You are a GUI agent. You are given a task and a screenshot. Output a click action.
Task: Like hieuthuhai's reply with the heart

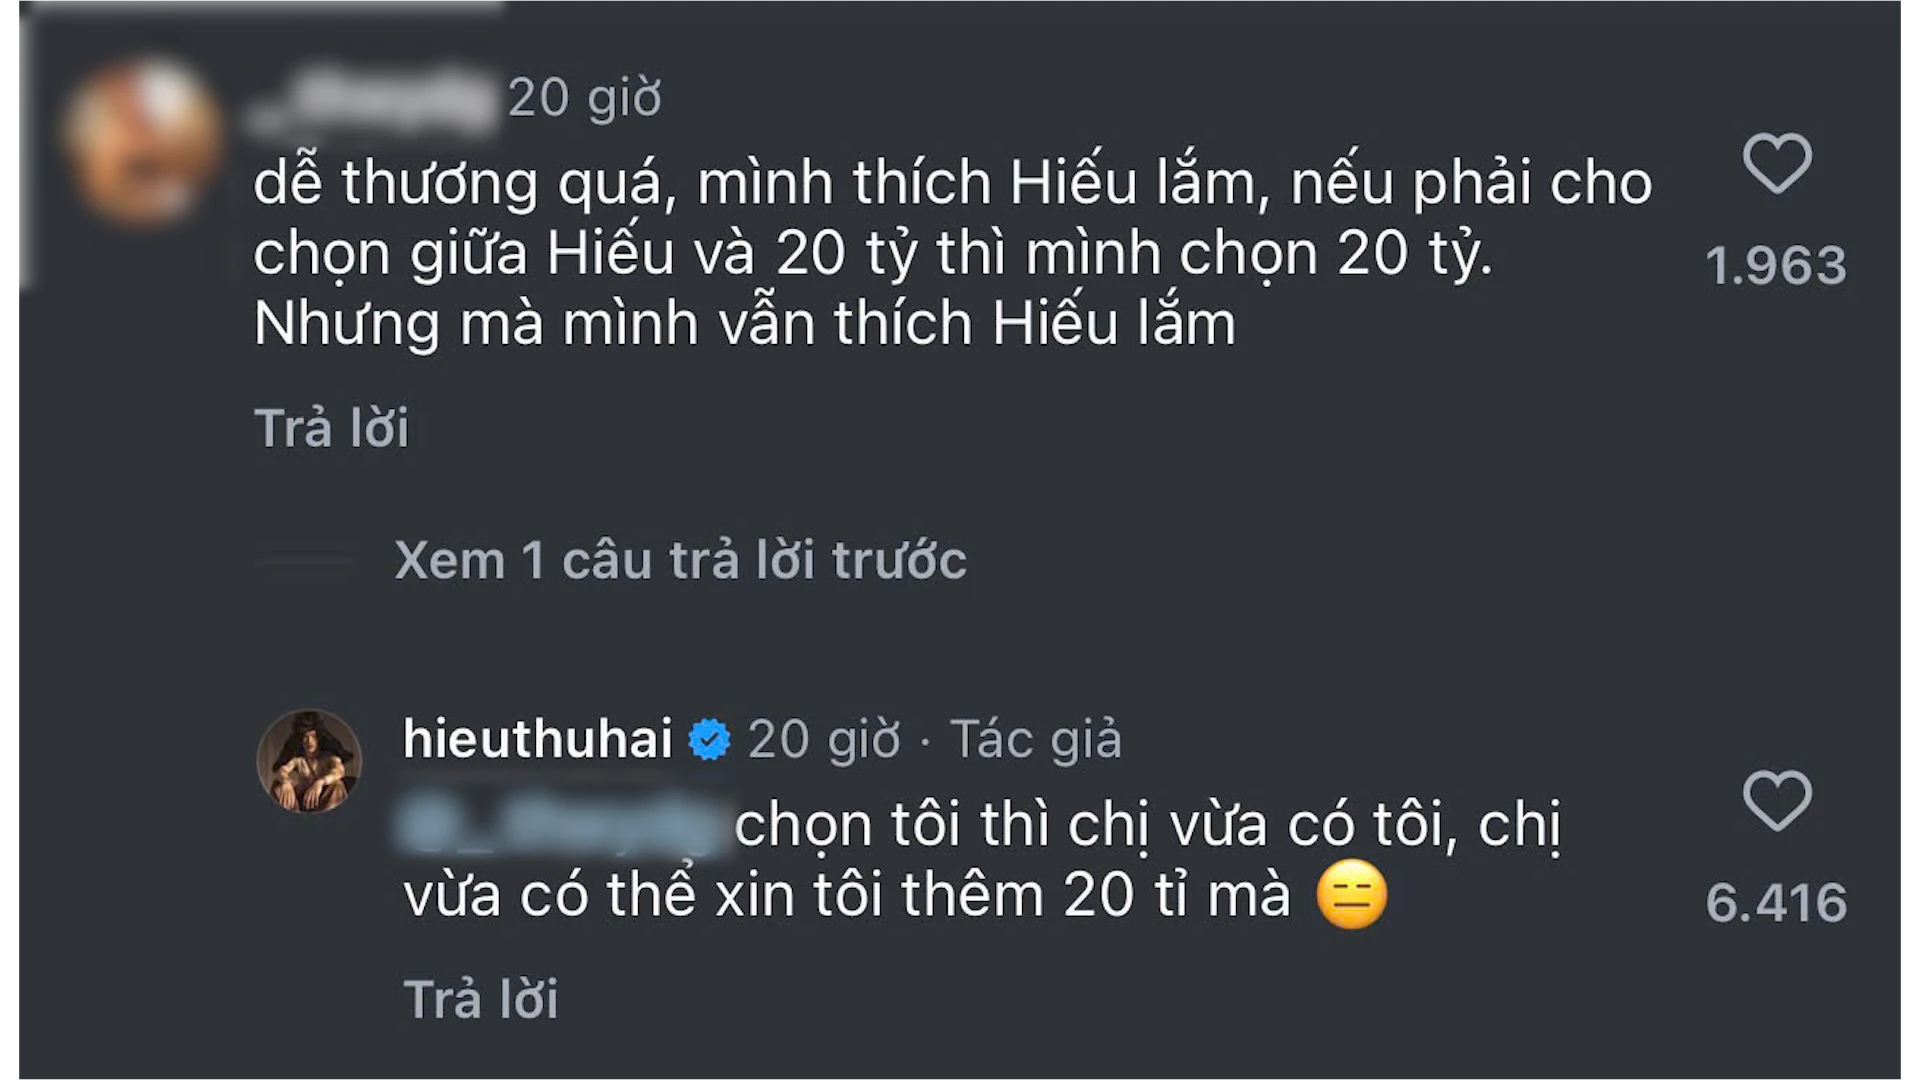[1777, 800]
